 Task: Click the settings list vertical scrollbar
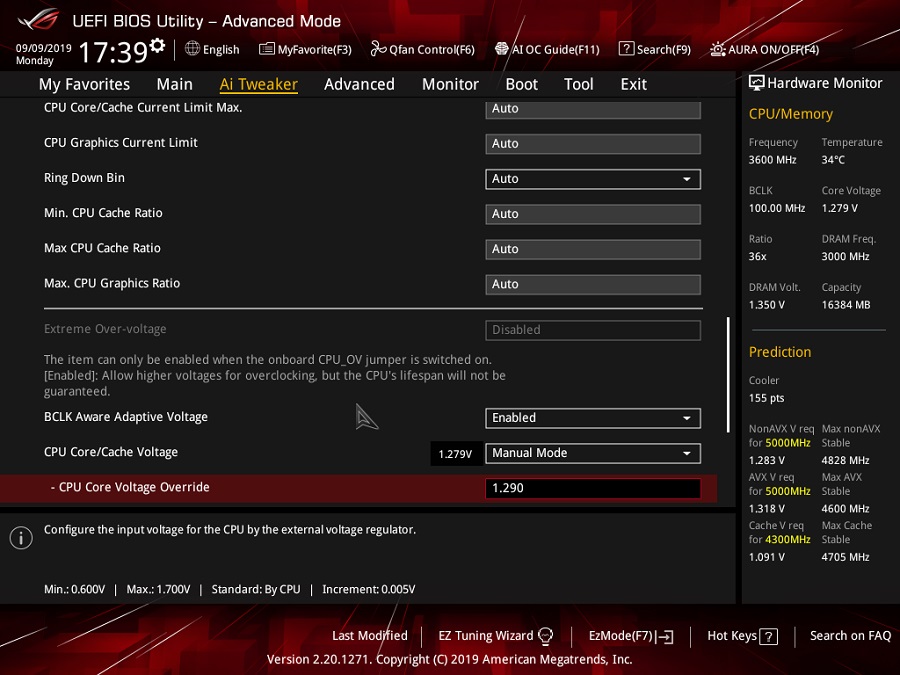[x=728, y=374]
